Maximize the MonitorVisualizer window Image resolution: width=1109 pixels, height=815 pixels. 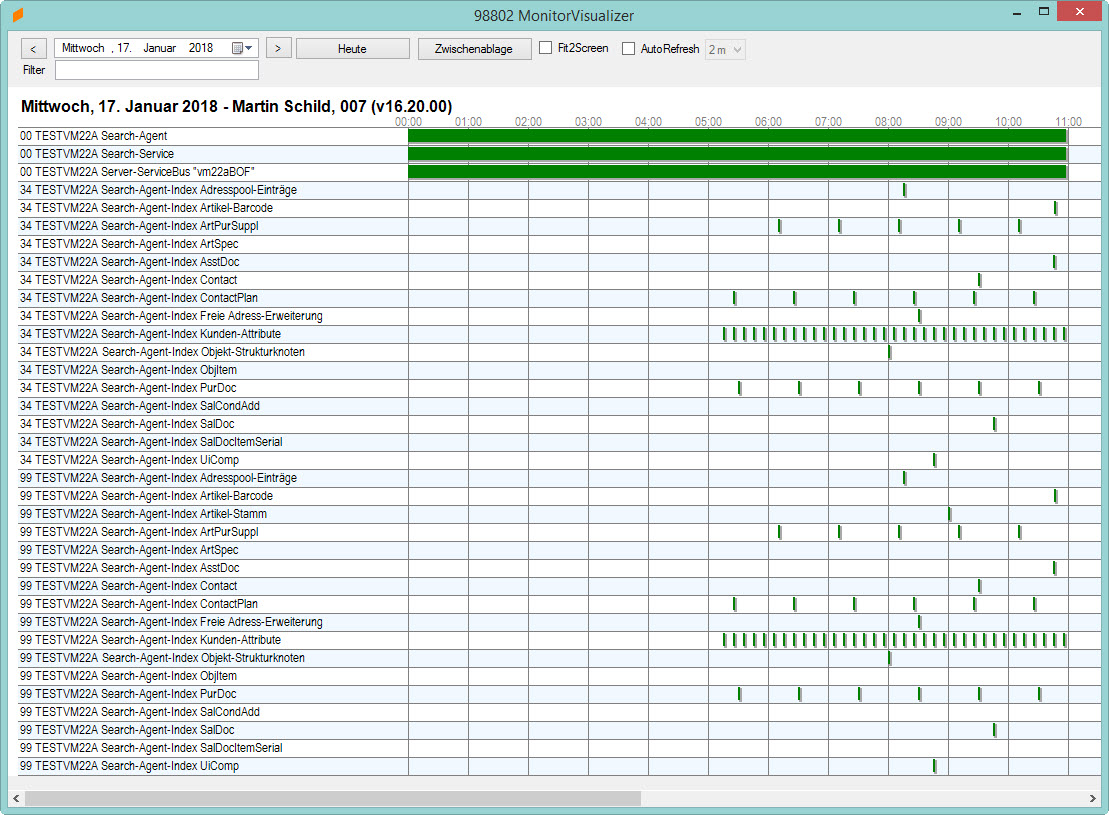(1043, 11)
